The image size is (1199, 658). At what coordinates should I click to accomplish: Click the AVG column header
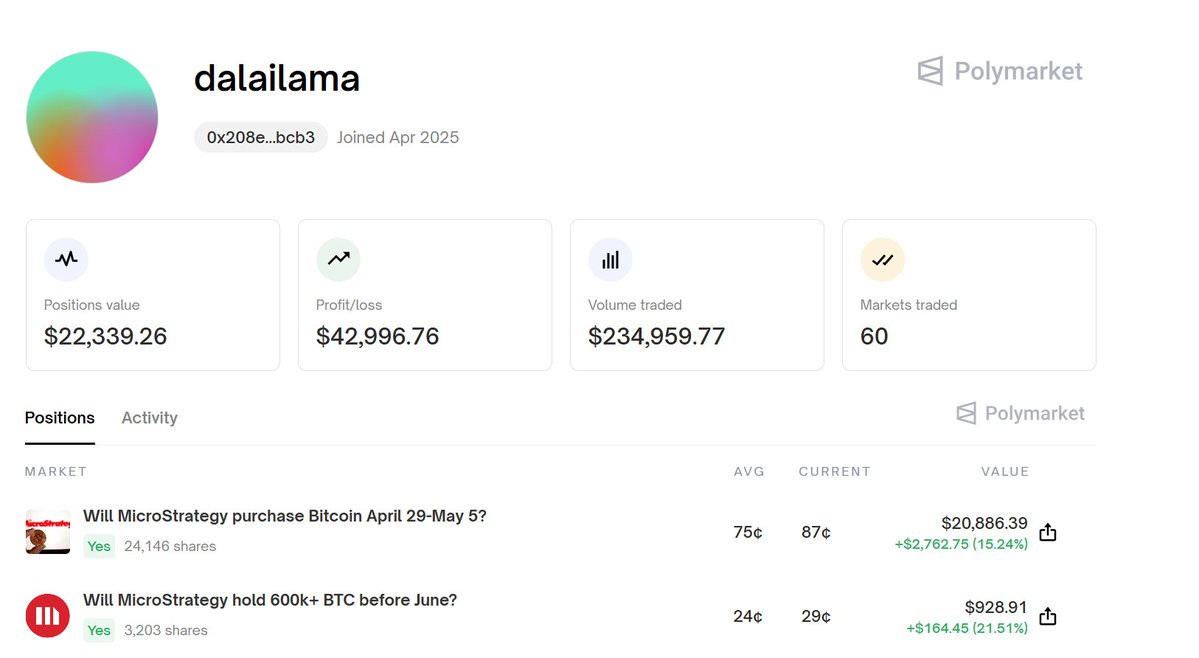click(748, 471)
